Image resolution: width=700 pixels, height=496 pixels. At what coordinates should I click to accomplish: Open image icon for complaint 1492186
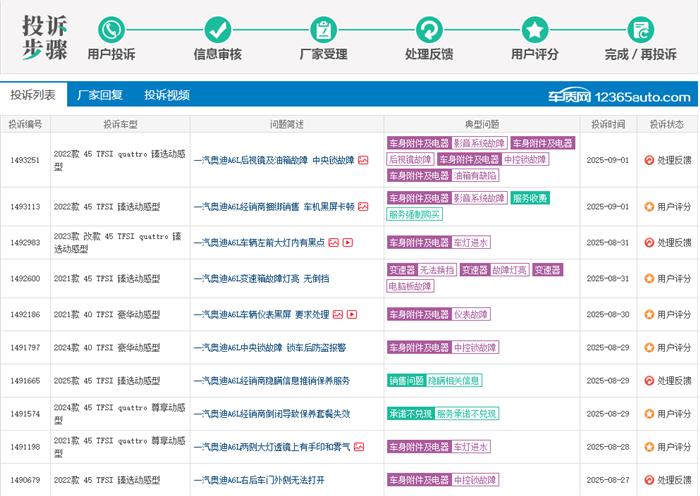338,314
